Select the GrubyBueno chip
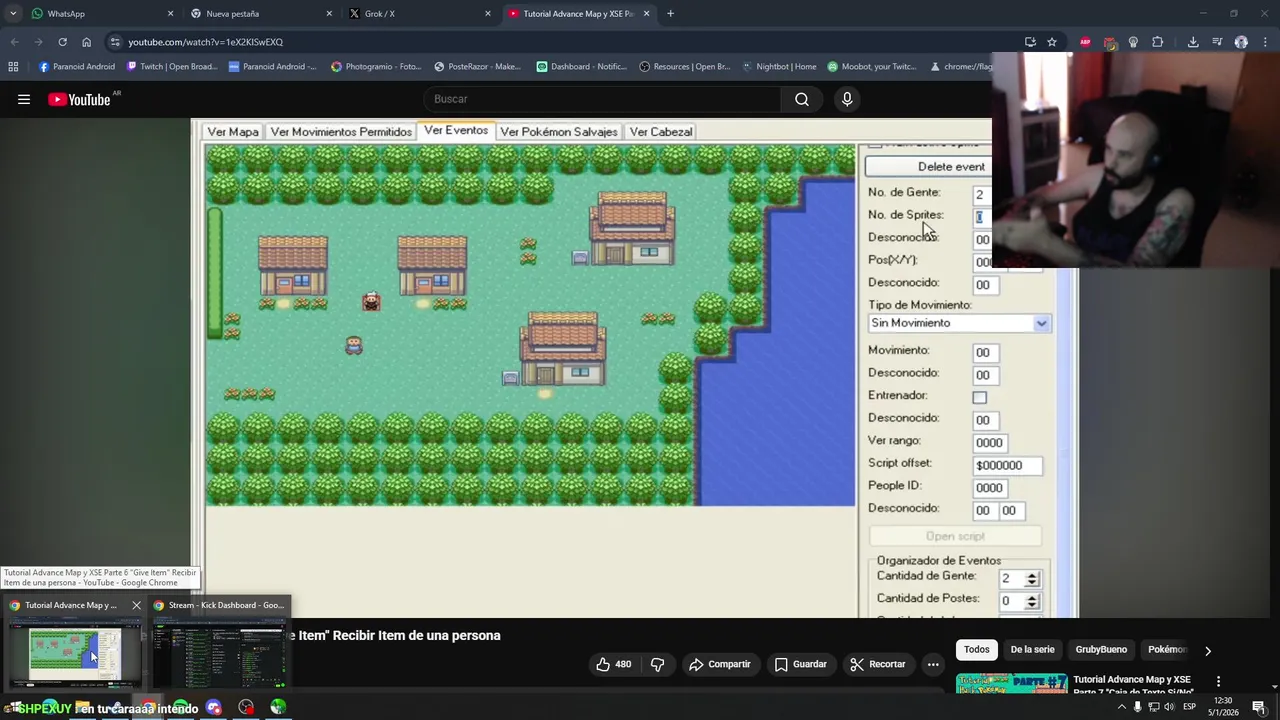The height and width of the screenshot is (720, 1280). 1101,650
